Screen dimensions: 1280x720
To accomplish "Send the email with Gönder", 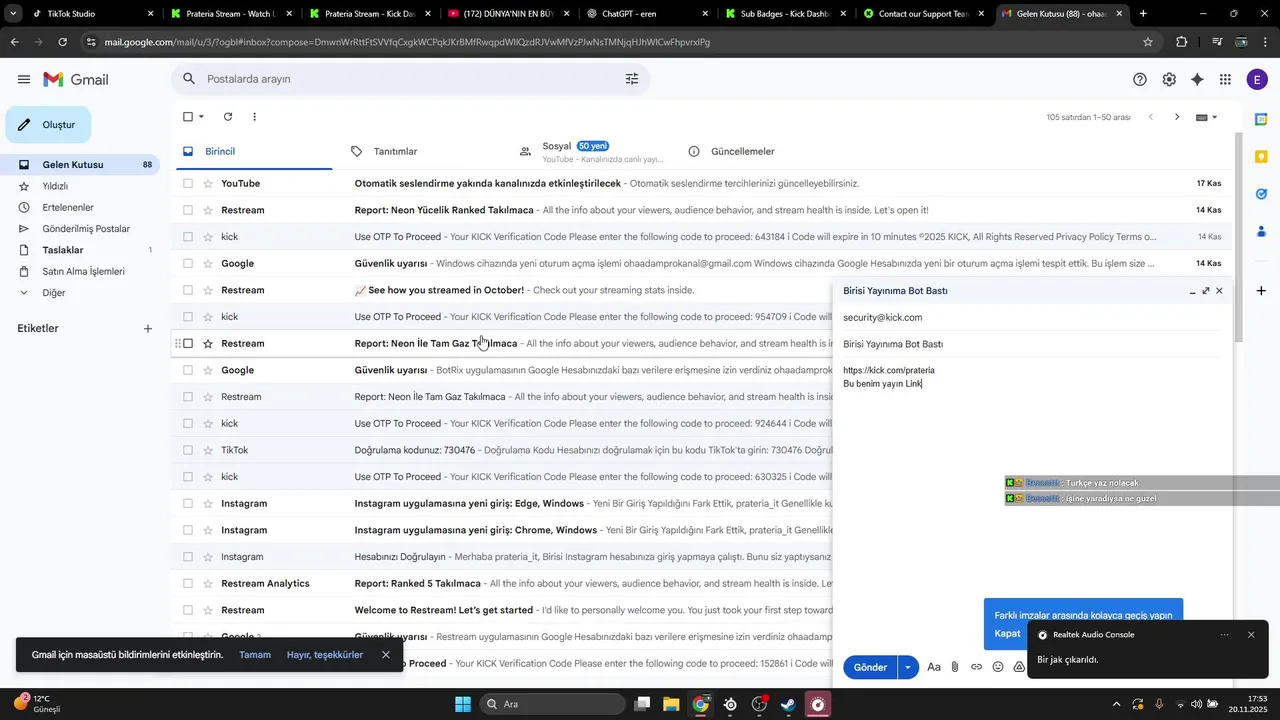I will point(870,667).
